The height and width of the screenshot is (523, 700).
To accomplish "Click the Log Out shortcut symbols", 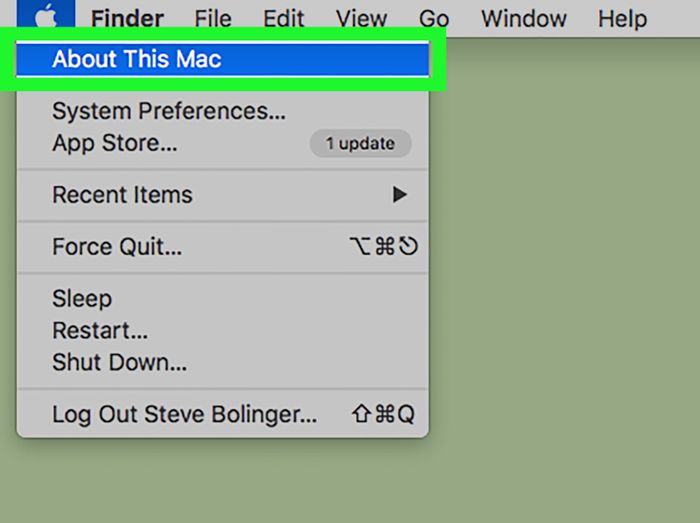I will tap(383, 414).
